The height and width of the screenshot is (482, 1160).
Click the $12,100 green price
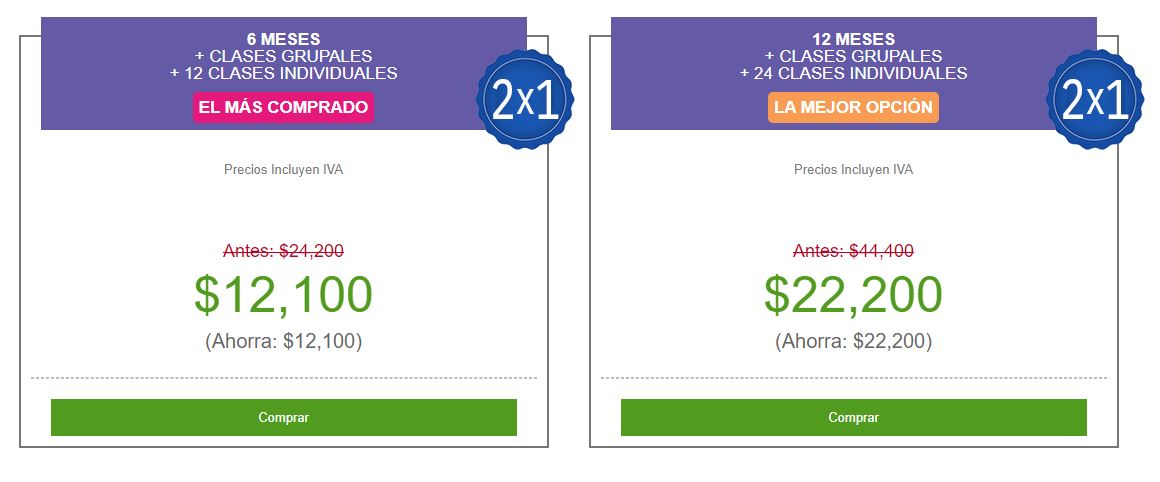(x=283, y=294)
